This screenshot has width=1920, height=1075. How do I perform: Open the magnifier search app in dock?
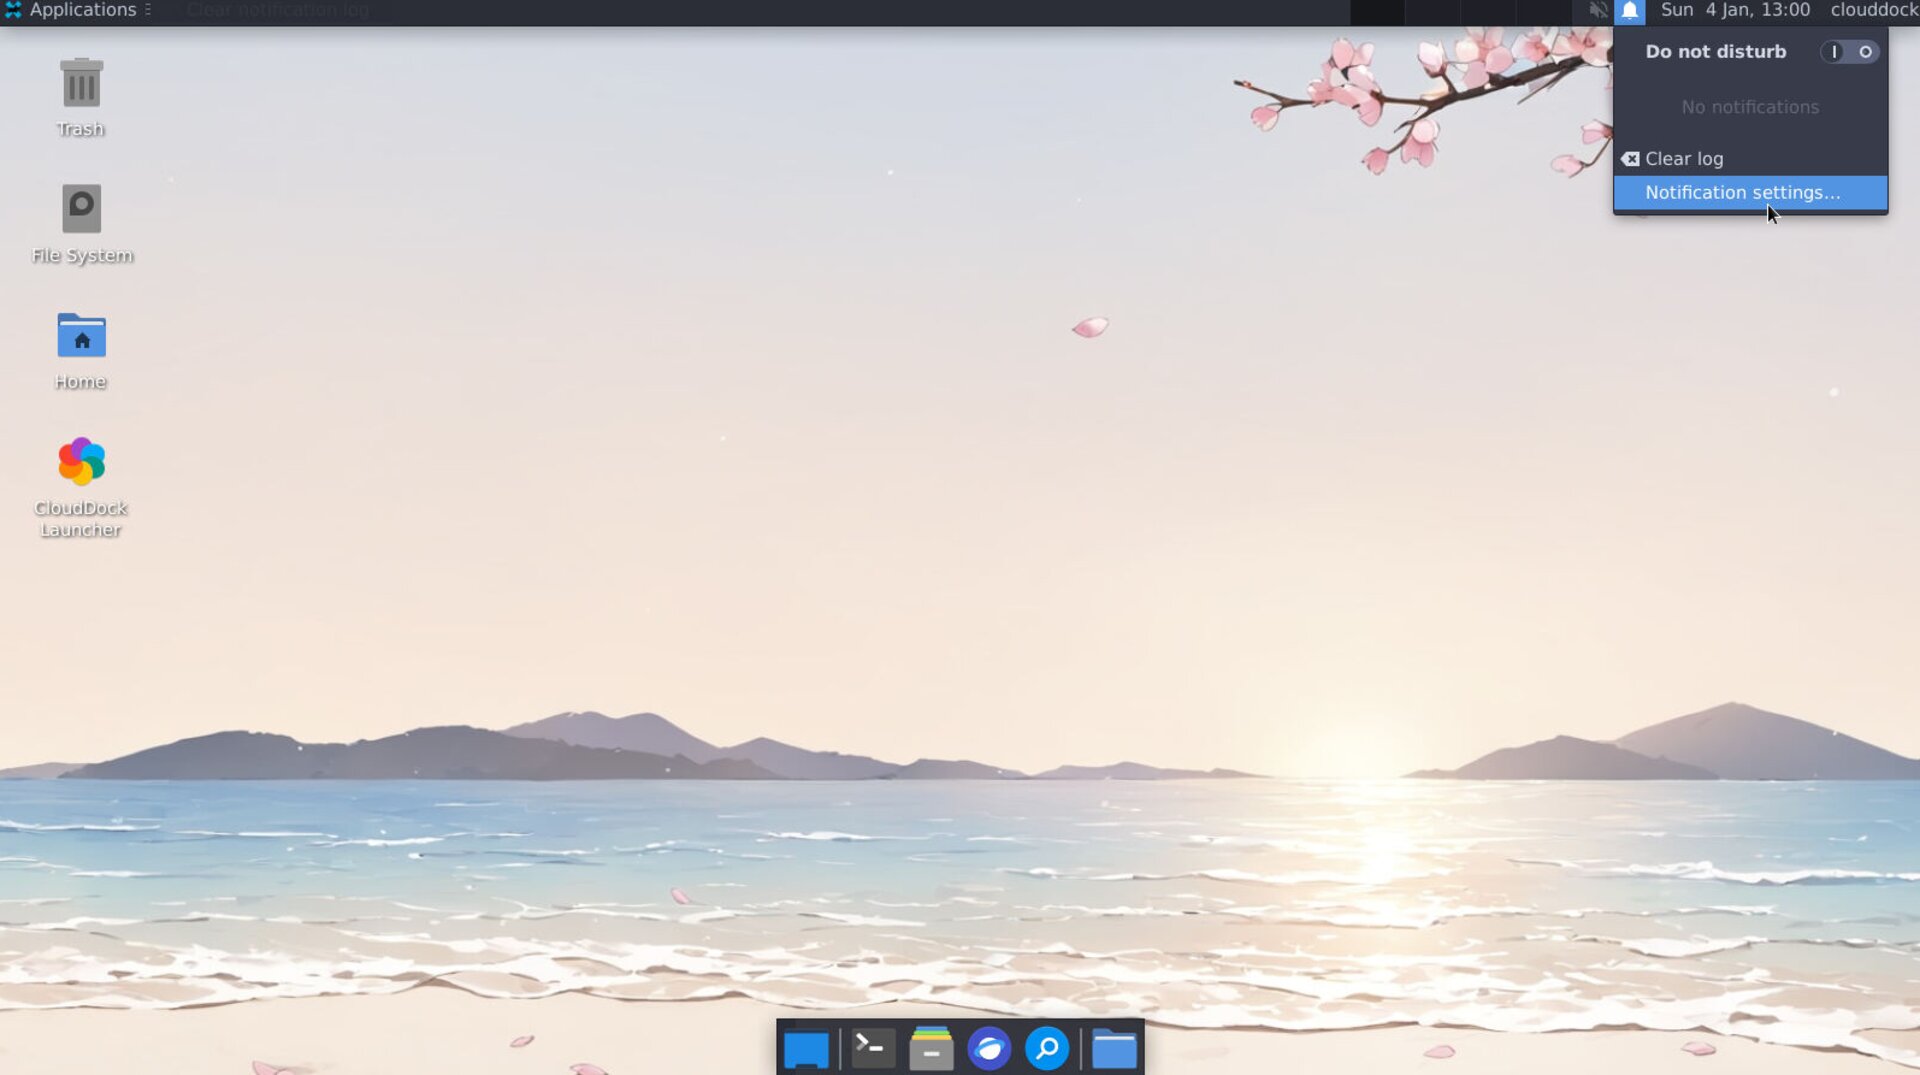[1047, 1049]
